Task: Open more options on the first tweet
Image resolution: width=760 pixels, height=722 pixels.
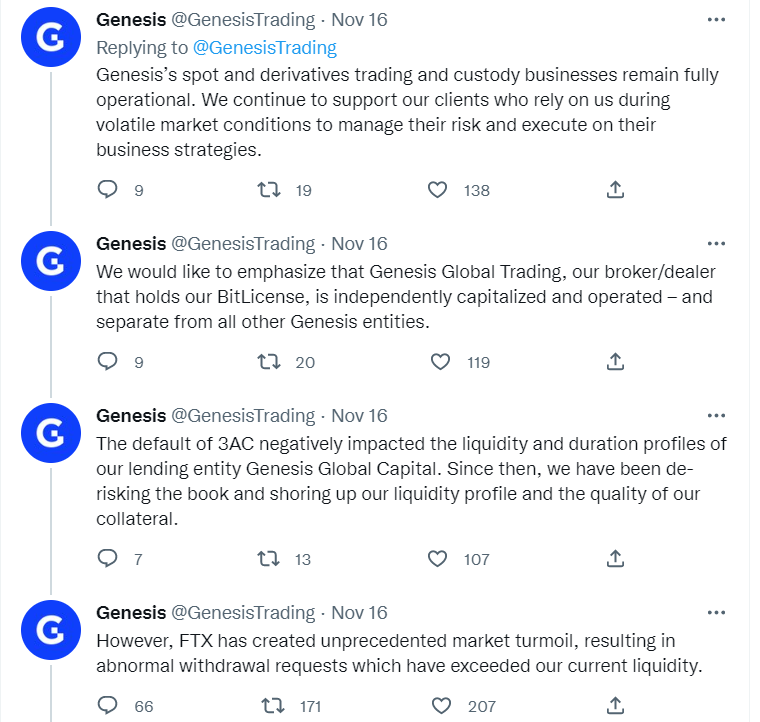Action: [x=716, y=20]
